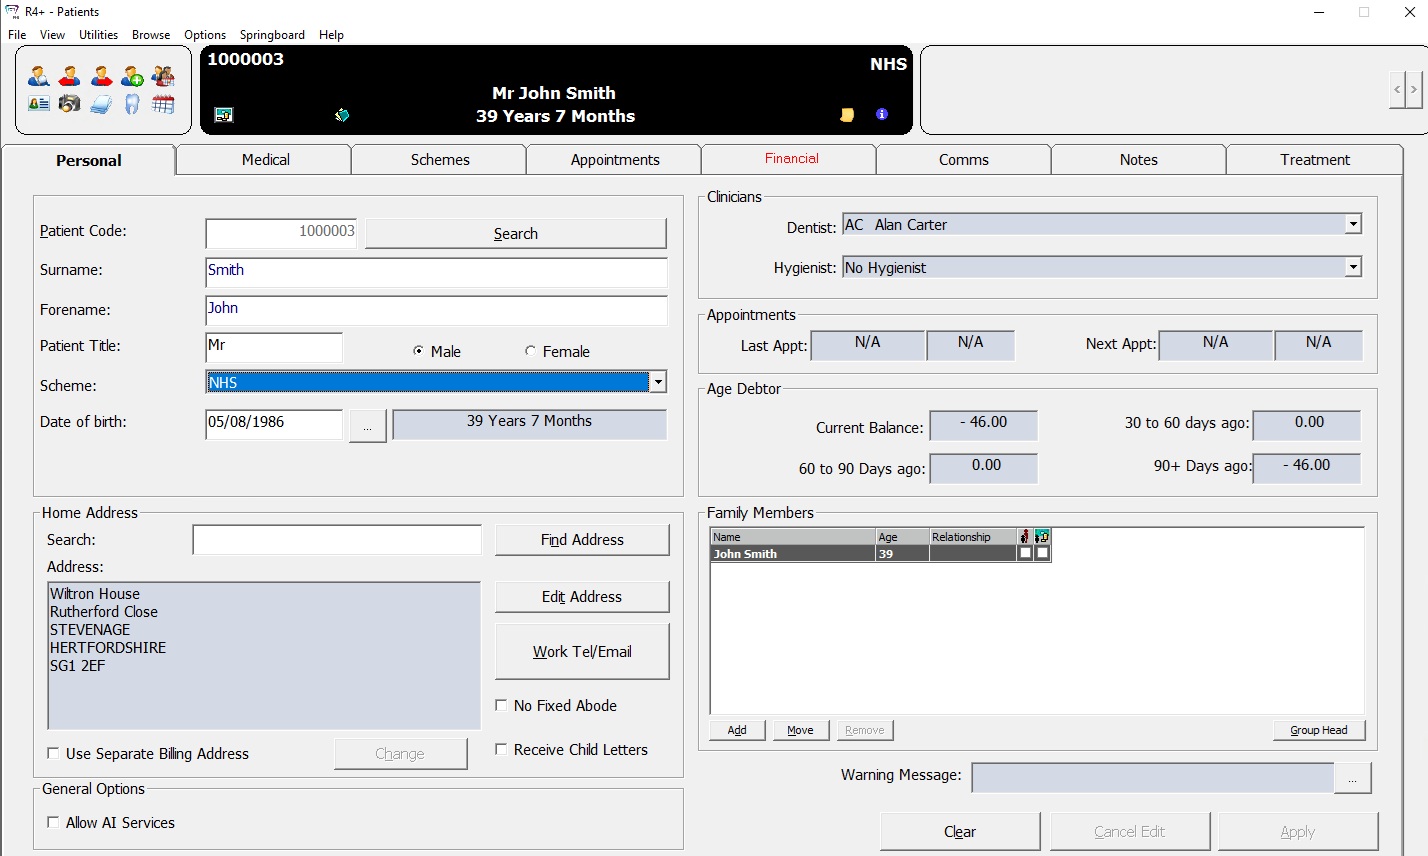Click the add new patient icon
1428x856 pixels.
pos(132,76)
